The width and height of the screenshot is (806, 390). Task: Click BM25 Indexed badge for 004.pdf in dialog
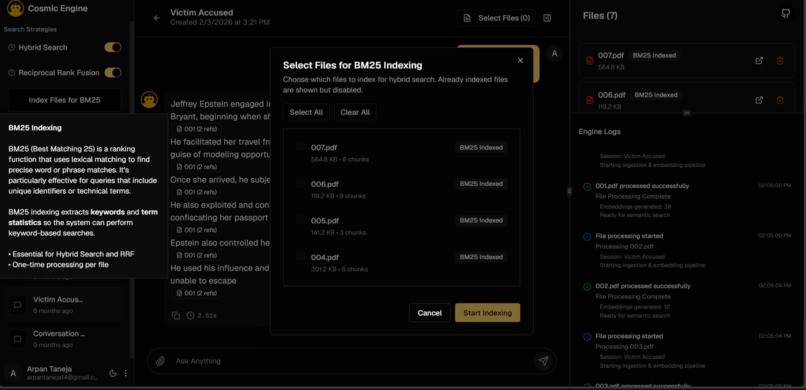click(481, 257)
